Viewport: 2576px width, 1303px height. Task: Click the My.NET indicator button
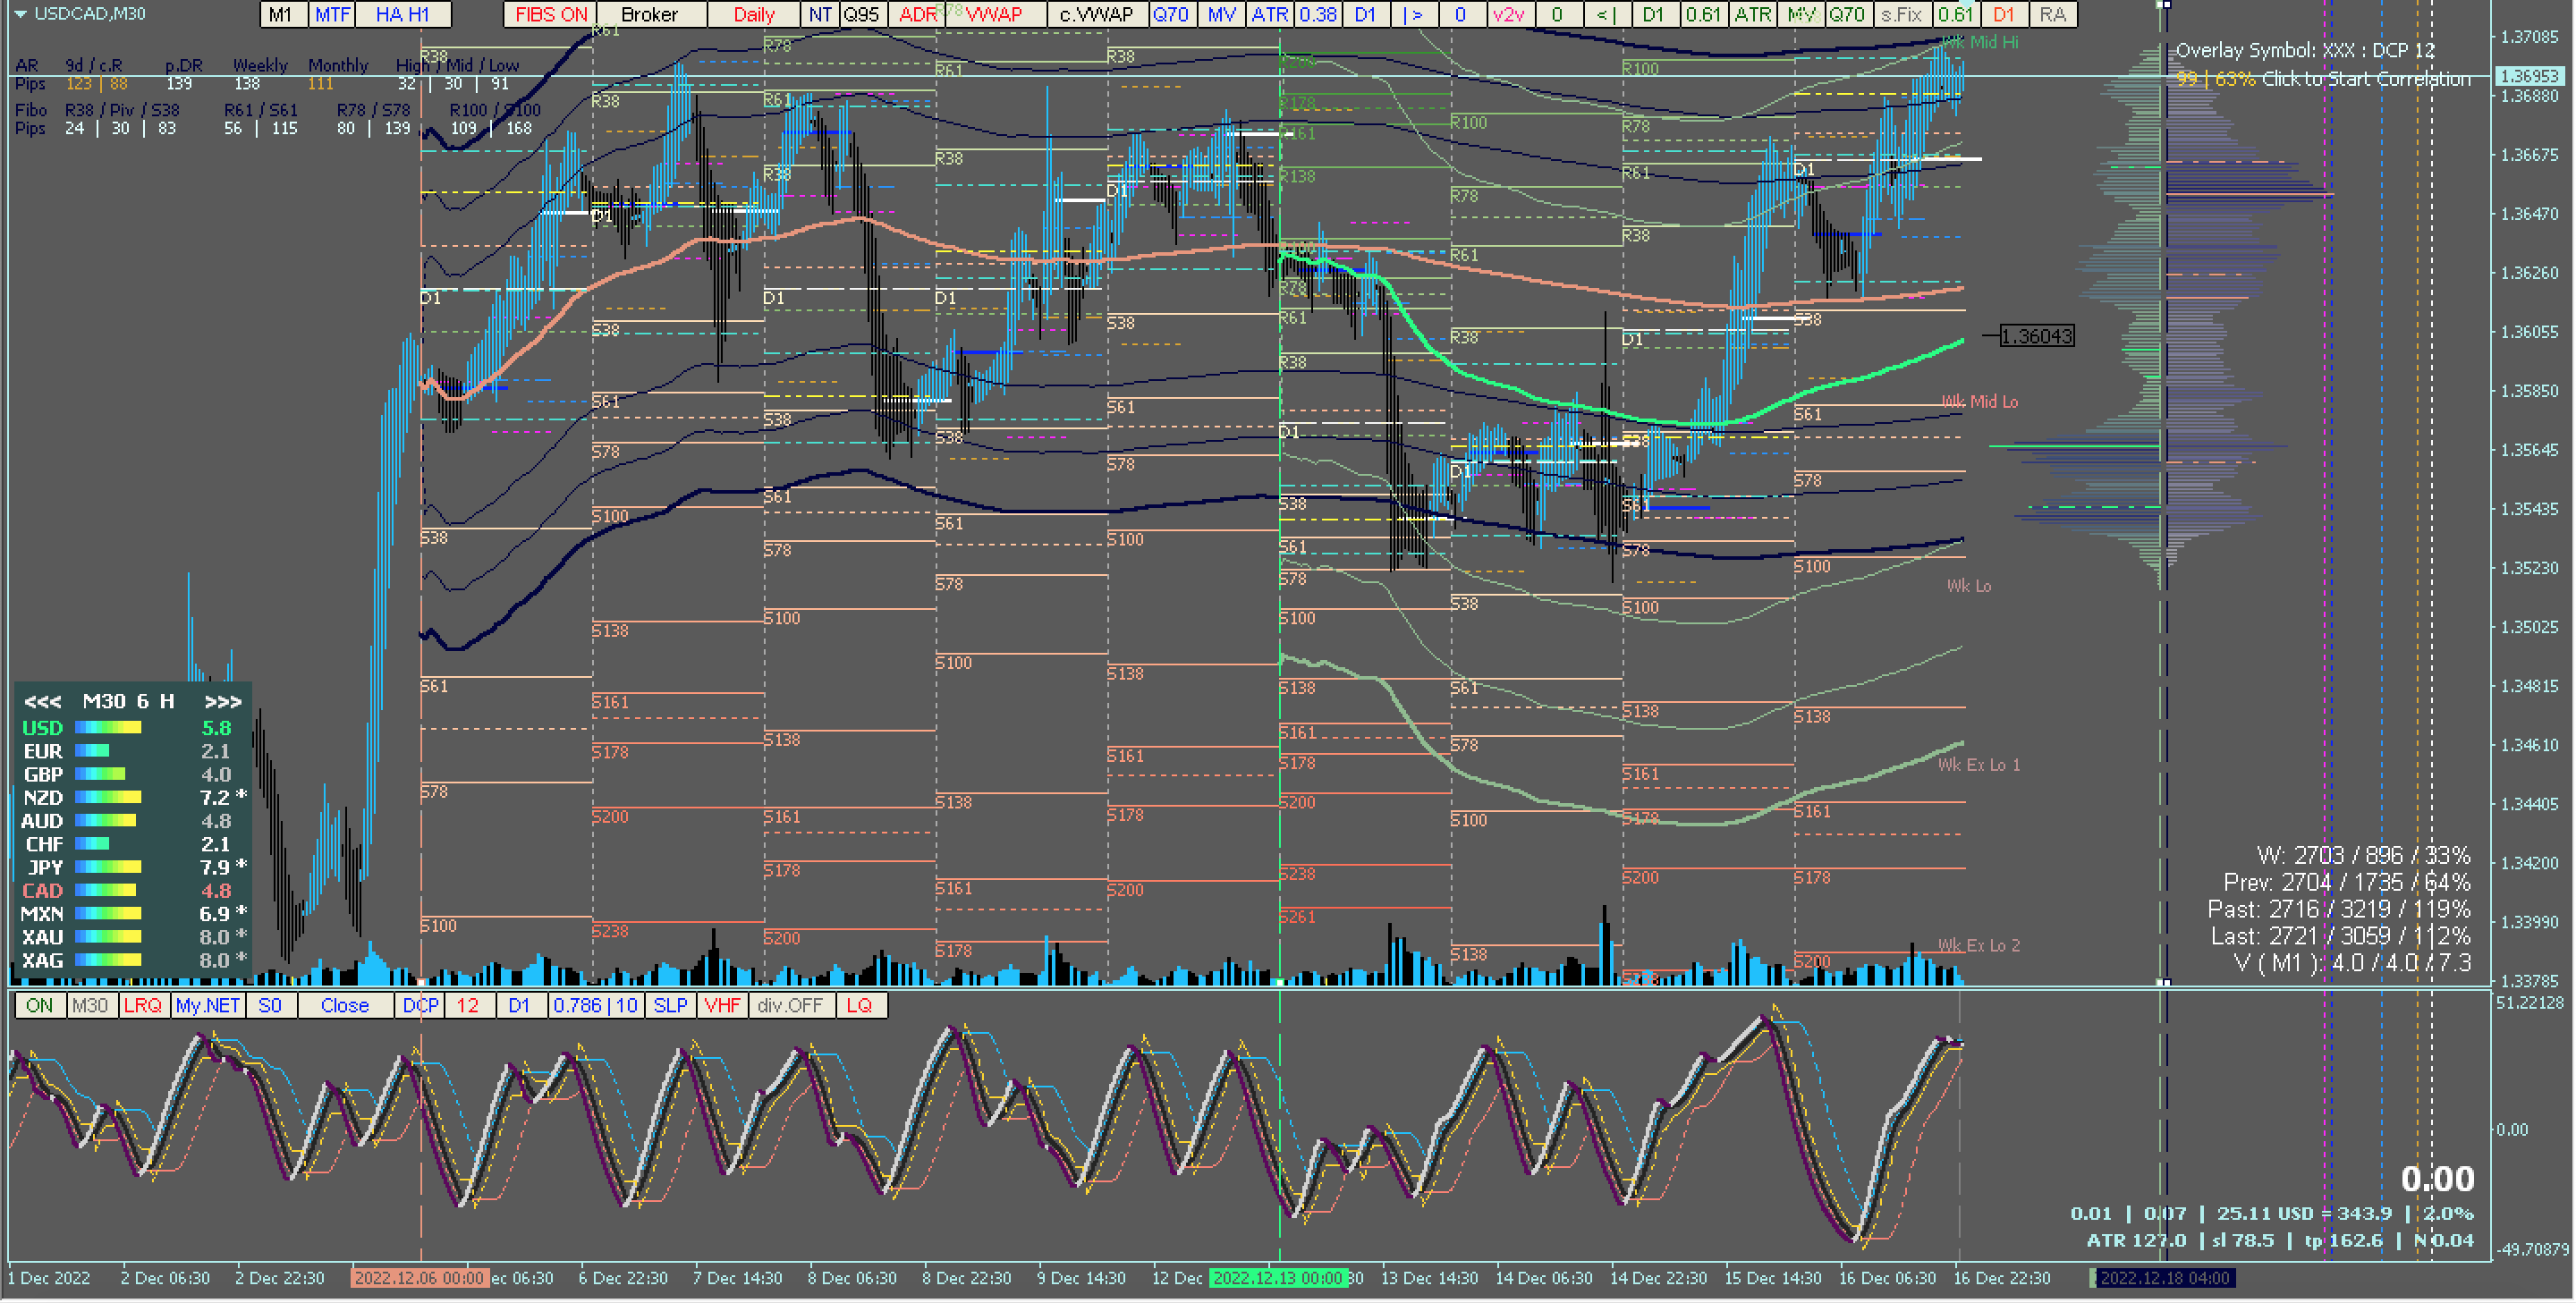(207, 1005)
